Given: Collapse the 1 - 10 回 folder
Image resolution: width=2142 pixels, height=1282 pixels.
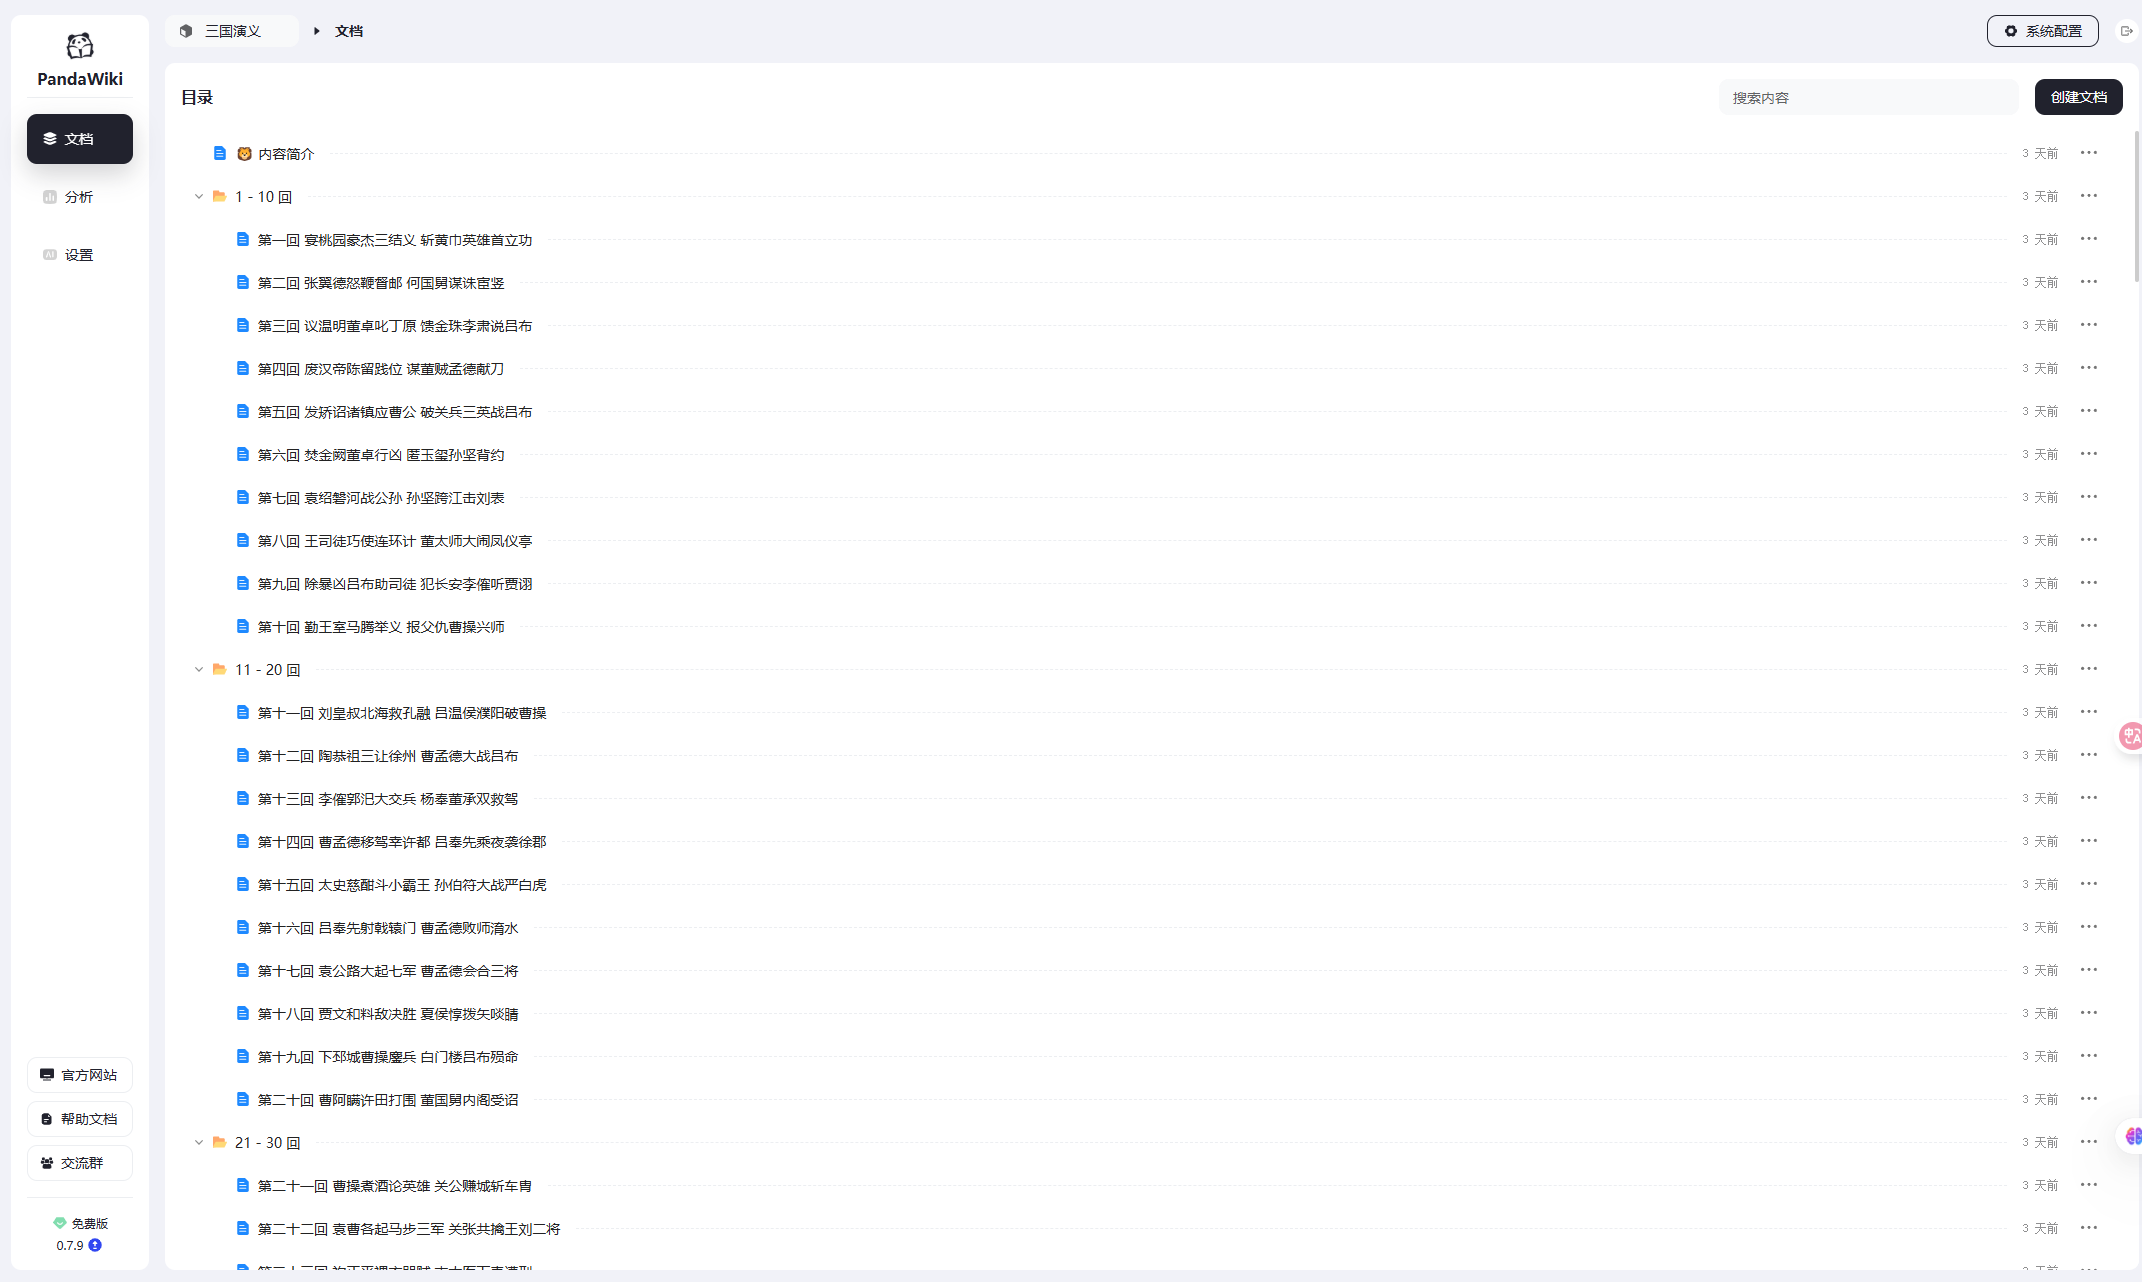Looking at the screenshot, I should tap(198, 196).
